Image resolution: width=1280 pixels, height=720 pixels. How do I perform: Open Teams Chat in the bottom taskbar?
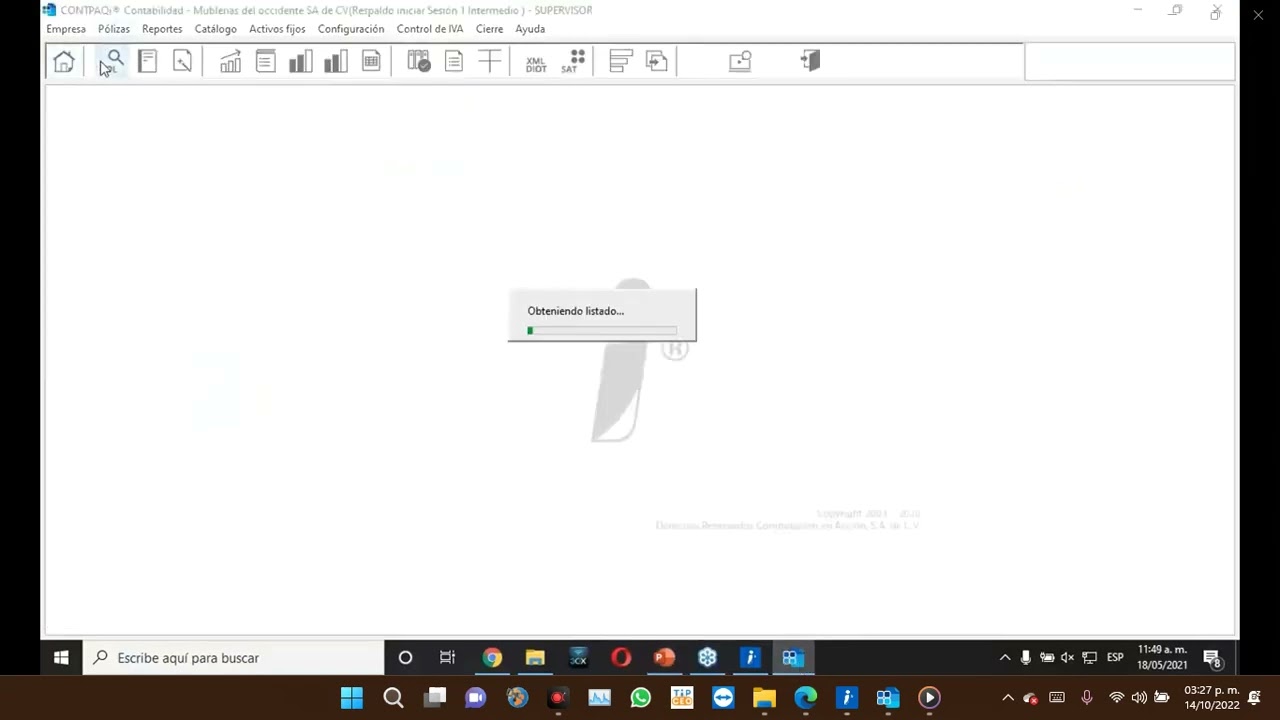click(x=476, y=698)
